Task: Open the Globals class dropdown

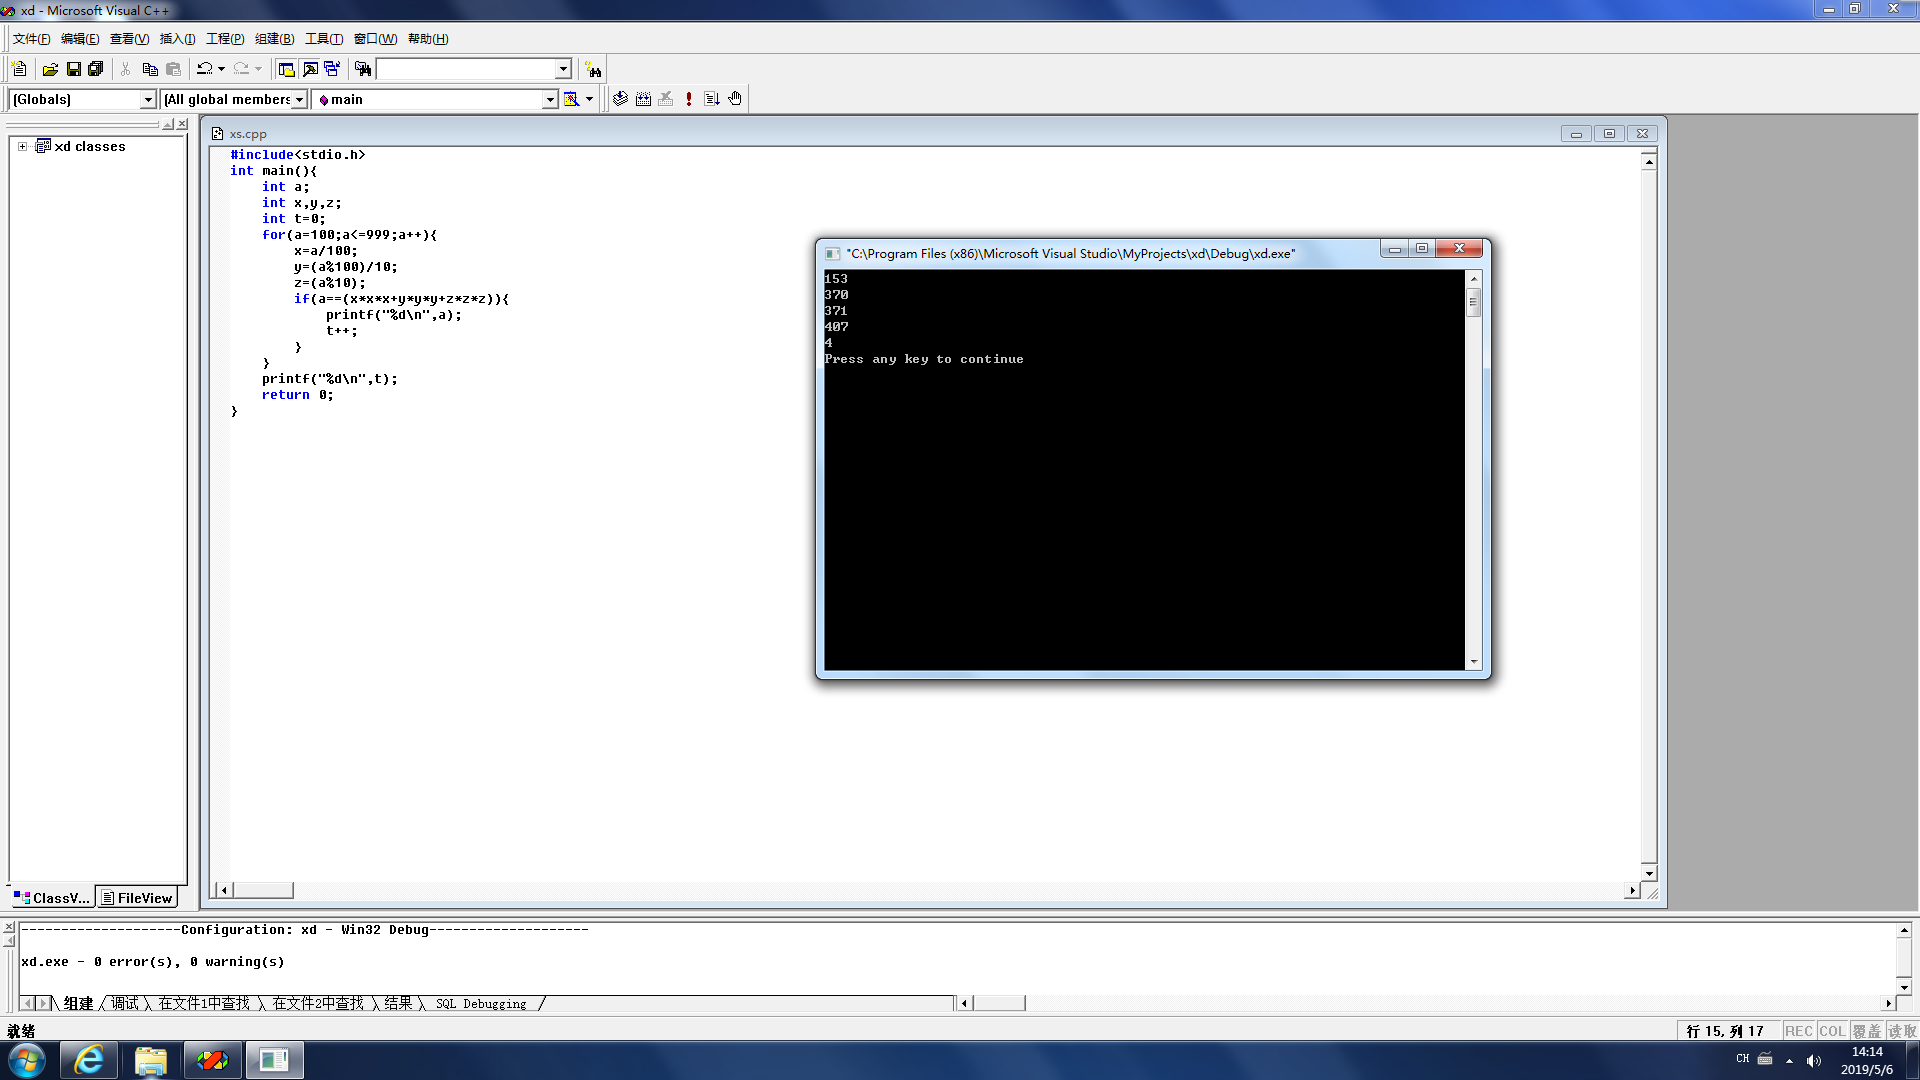Action: pos(148,99)
